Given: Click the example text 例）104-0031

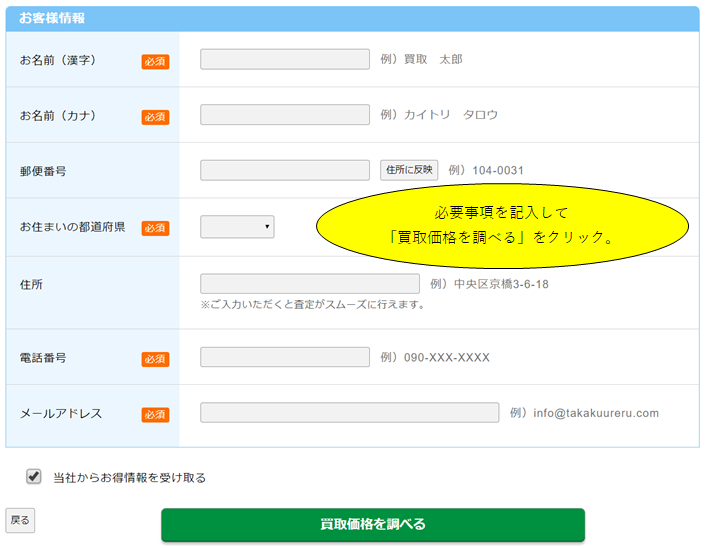Looking at the screenshot, I should pyautogui.click(x=486, y=170).
